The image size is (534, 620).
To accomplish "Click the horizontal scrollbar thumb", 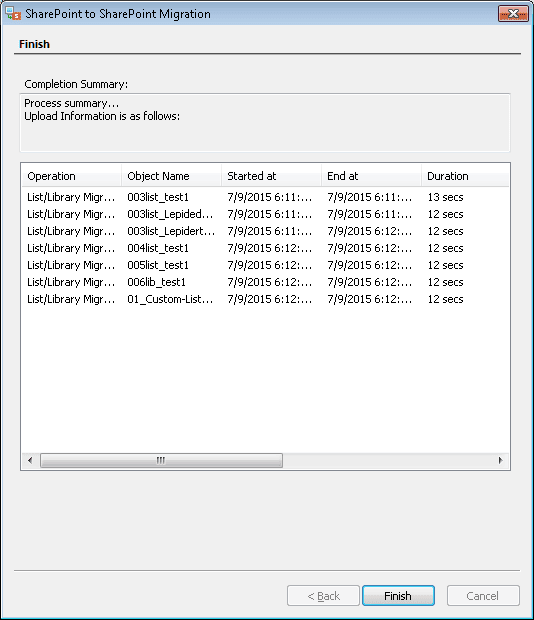I will coord(161,460).
